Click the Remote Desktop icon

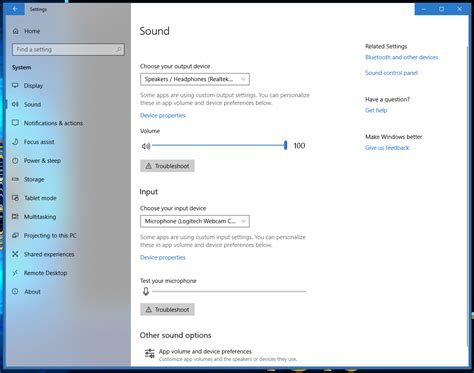coord(15,273)
